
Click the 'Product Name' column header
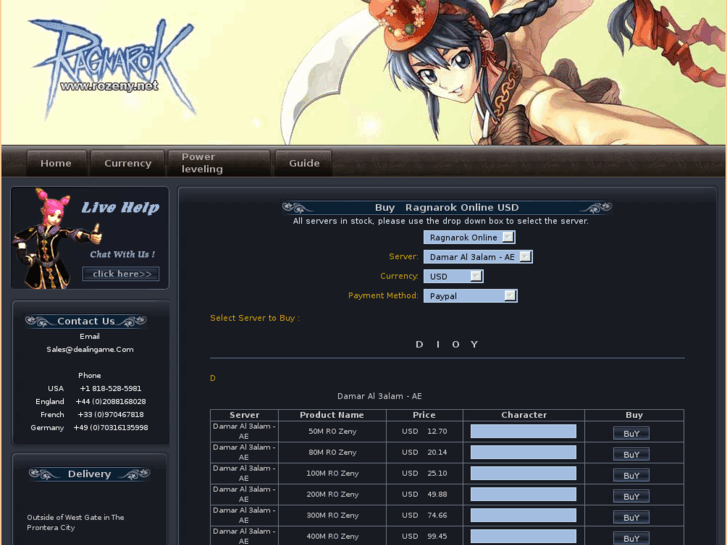click(x=332, y=415)
